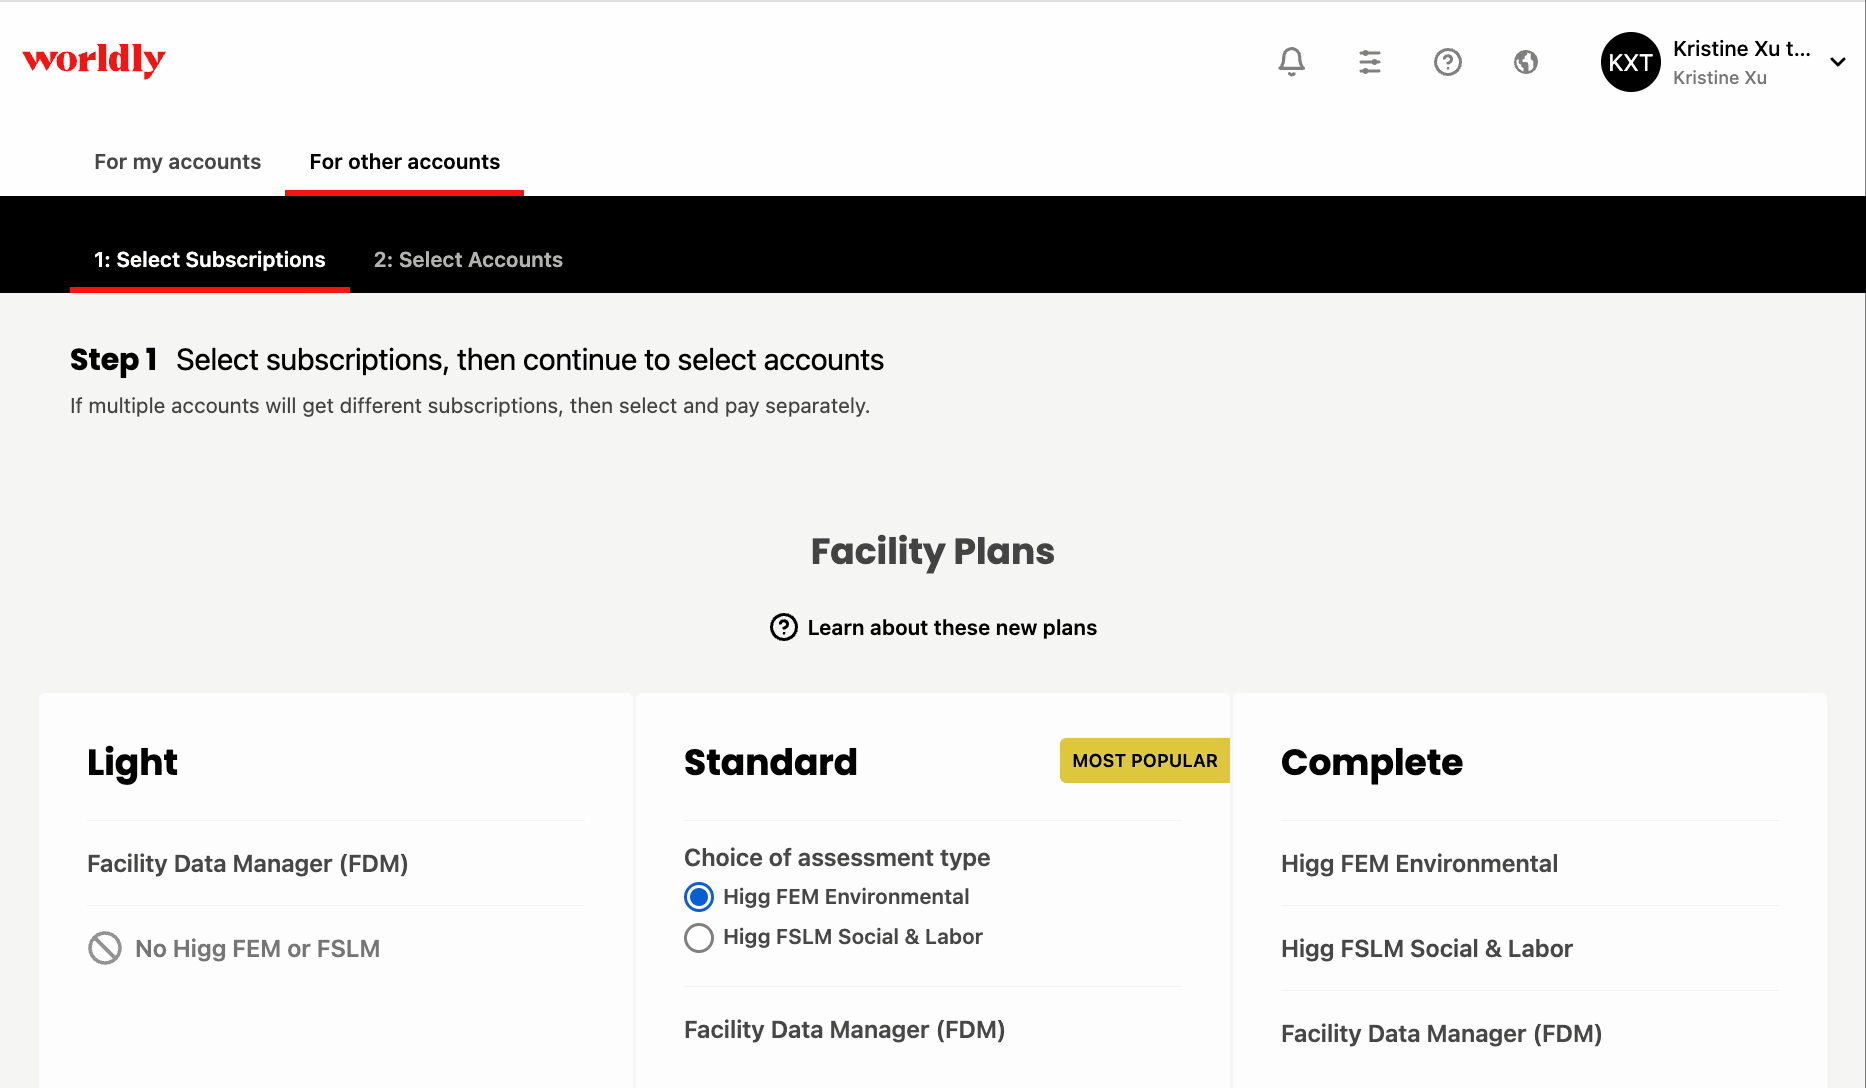Click the MOST POPULAR badge
Image resolution: width=1866 pixels, height=1088 pixels.
1145,761
